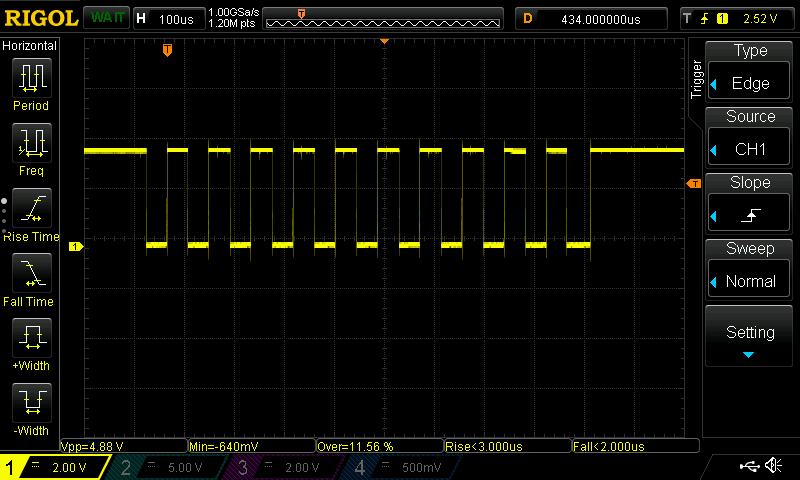
Task: Click the Vpp=4.88 V measurement readout
Action: point(123,446)
